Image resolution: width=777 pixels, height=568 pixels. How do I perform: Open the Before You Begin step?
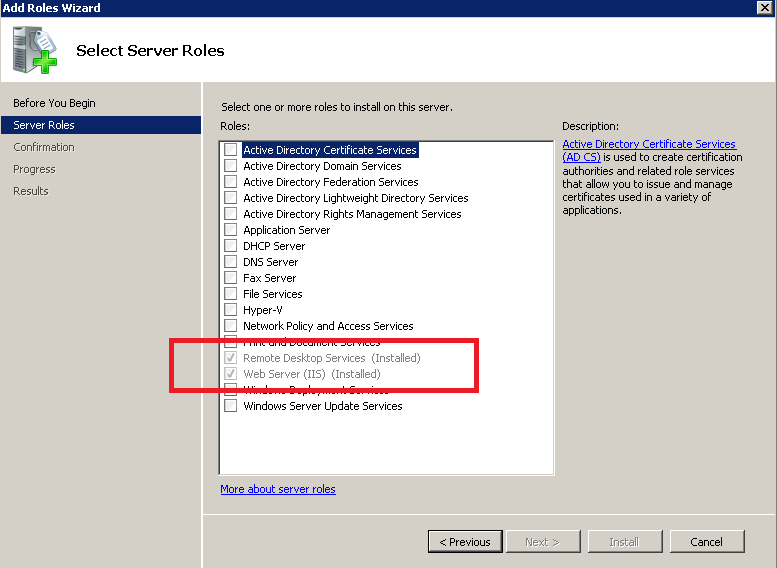54,103
